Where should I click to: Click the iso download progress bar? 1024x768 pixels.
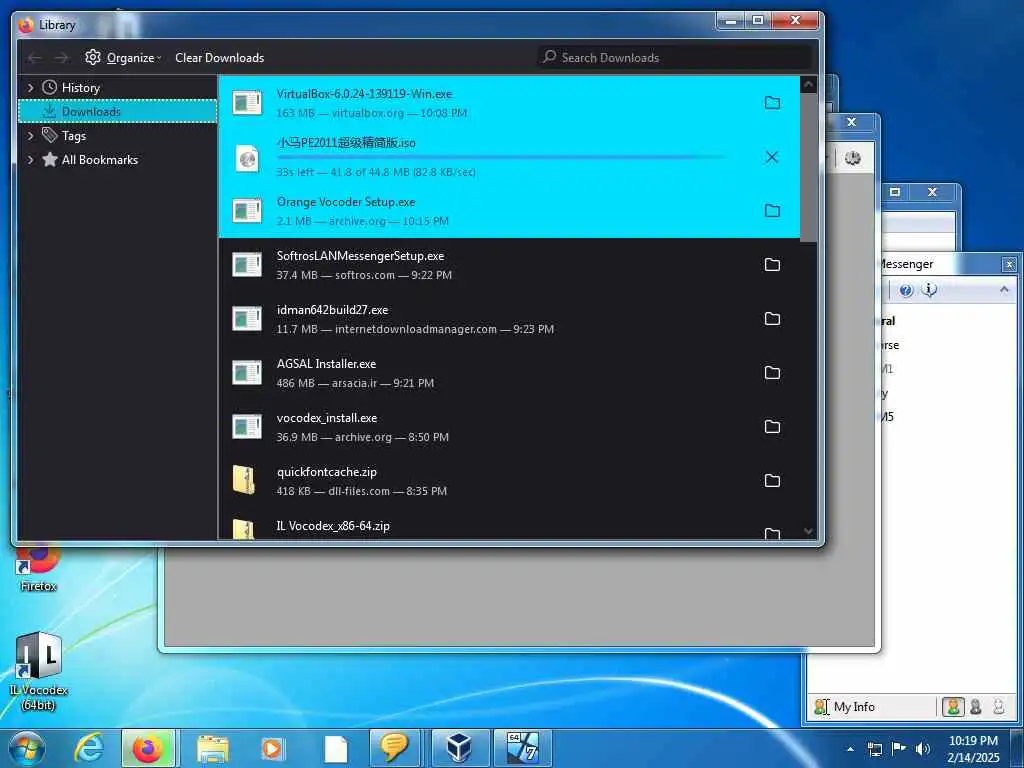502,157
